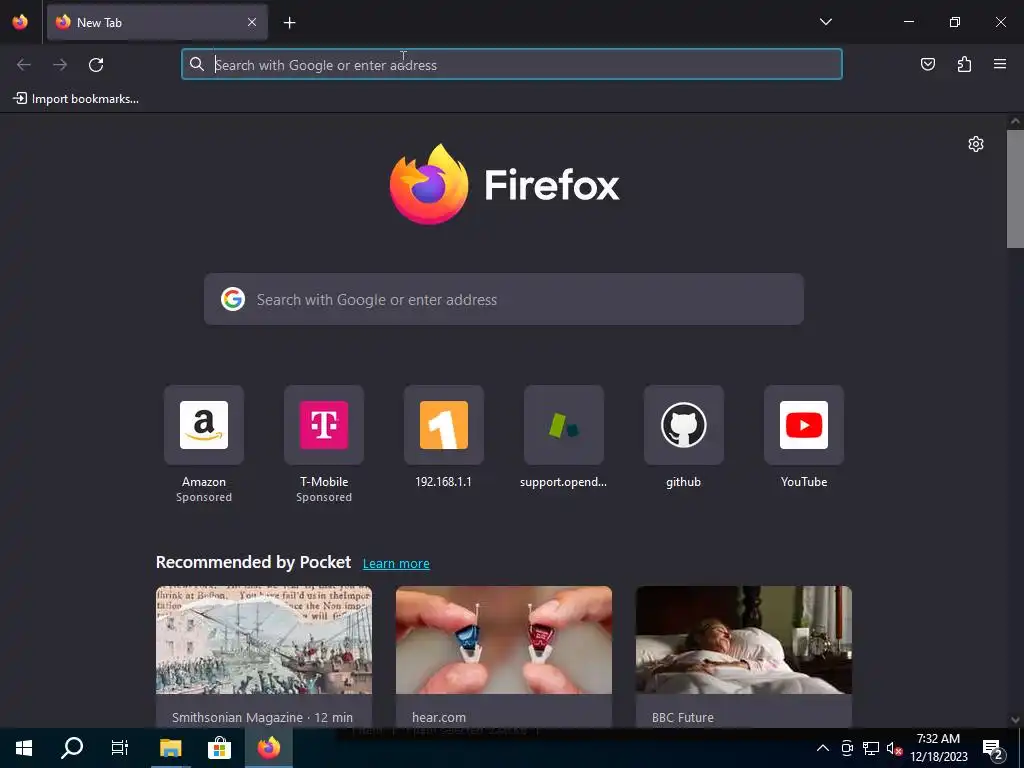Select the New Tab tab

[157, 22]
